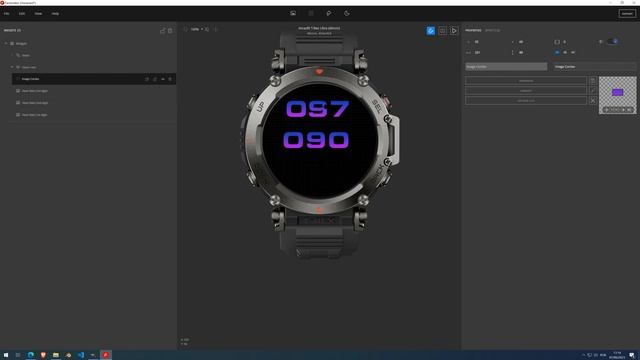
Task: Select the third alignment option
Action: [573, 52]
